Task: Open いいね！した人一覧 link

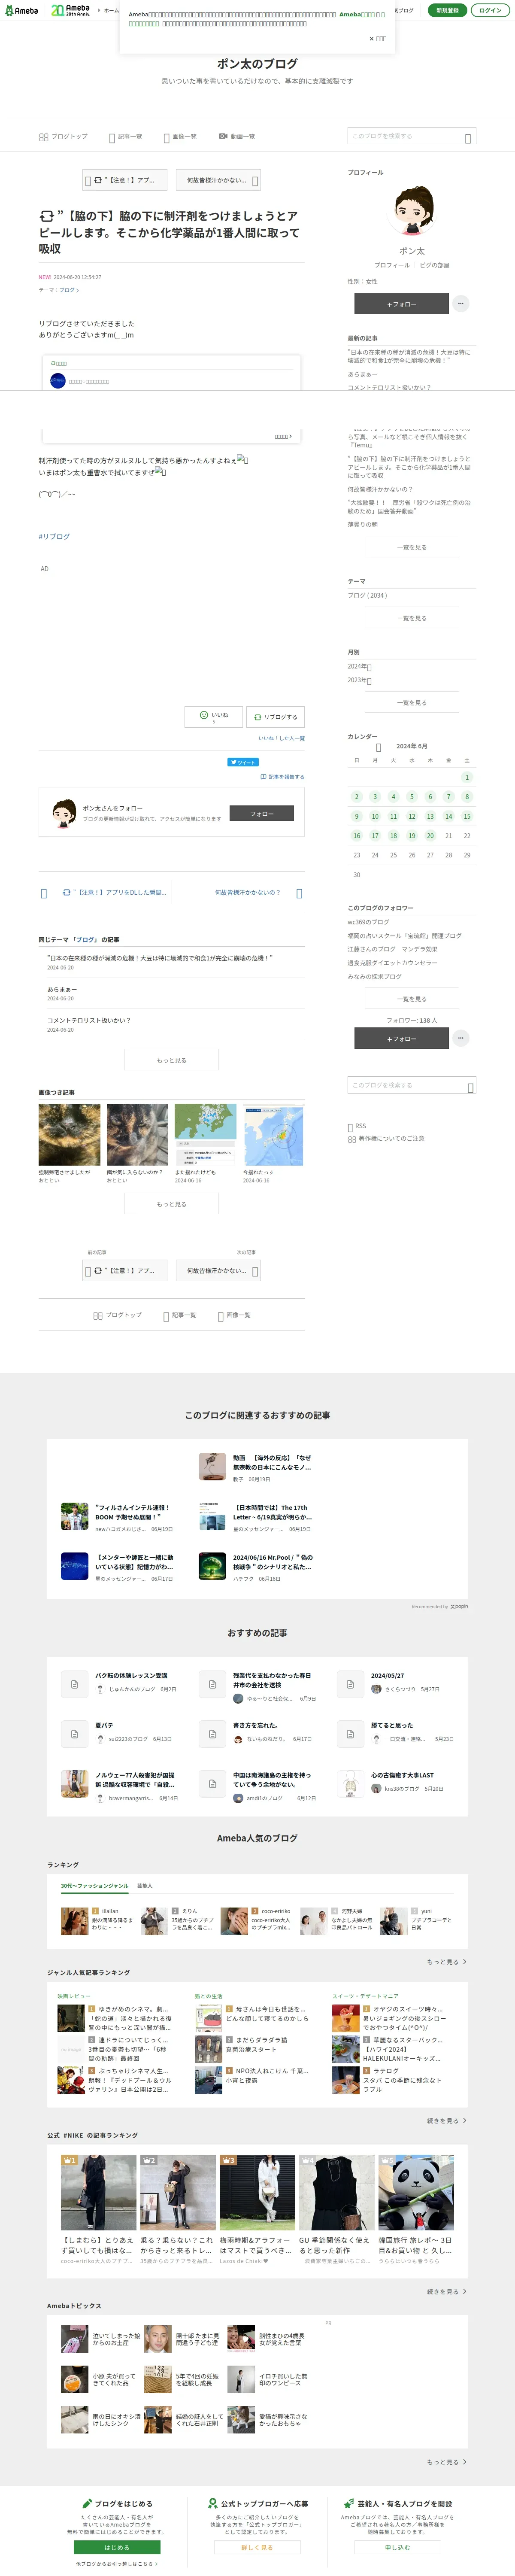Action: pyautogui.click(x=281, y=738)
